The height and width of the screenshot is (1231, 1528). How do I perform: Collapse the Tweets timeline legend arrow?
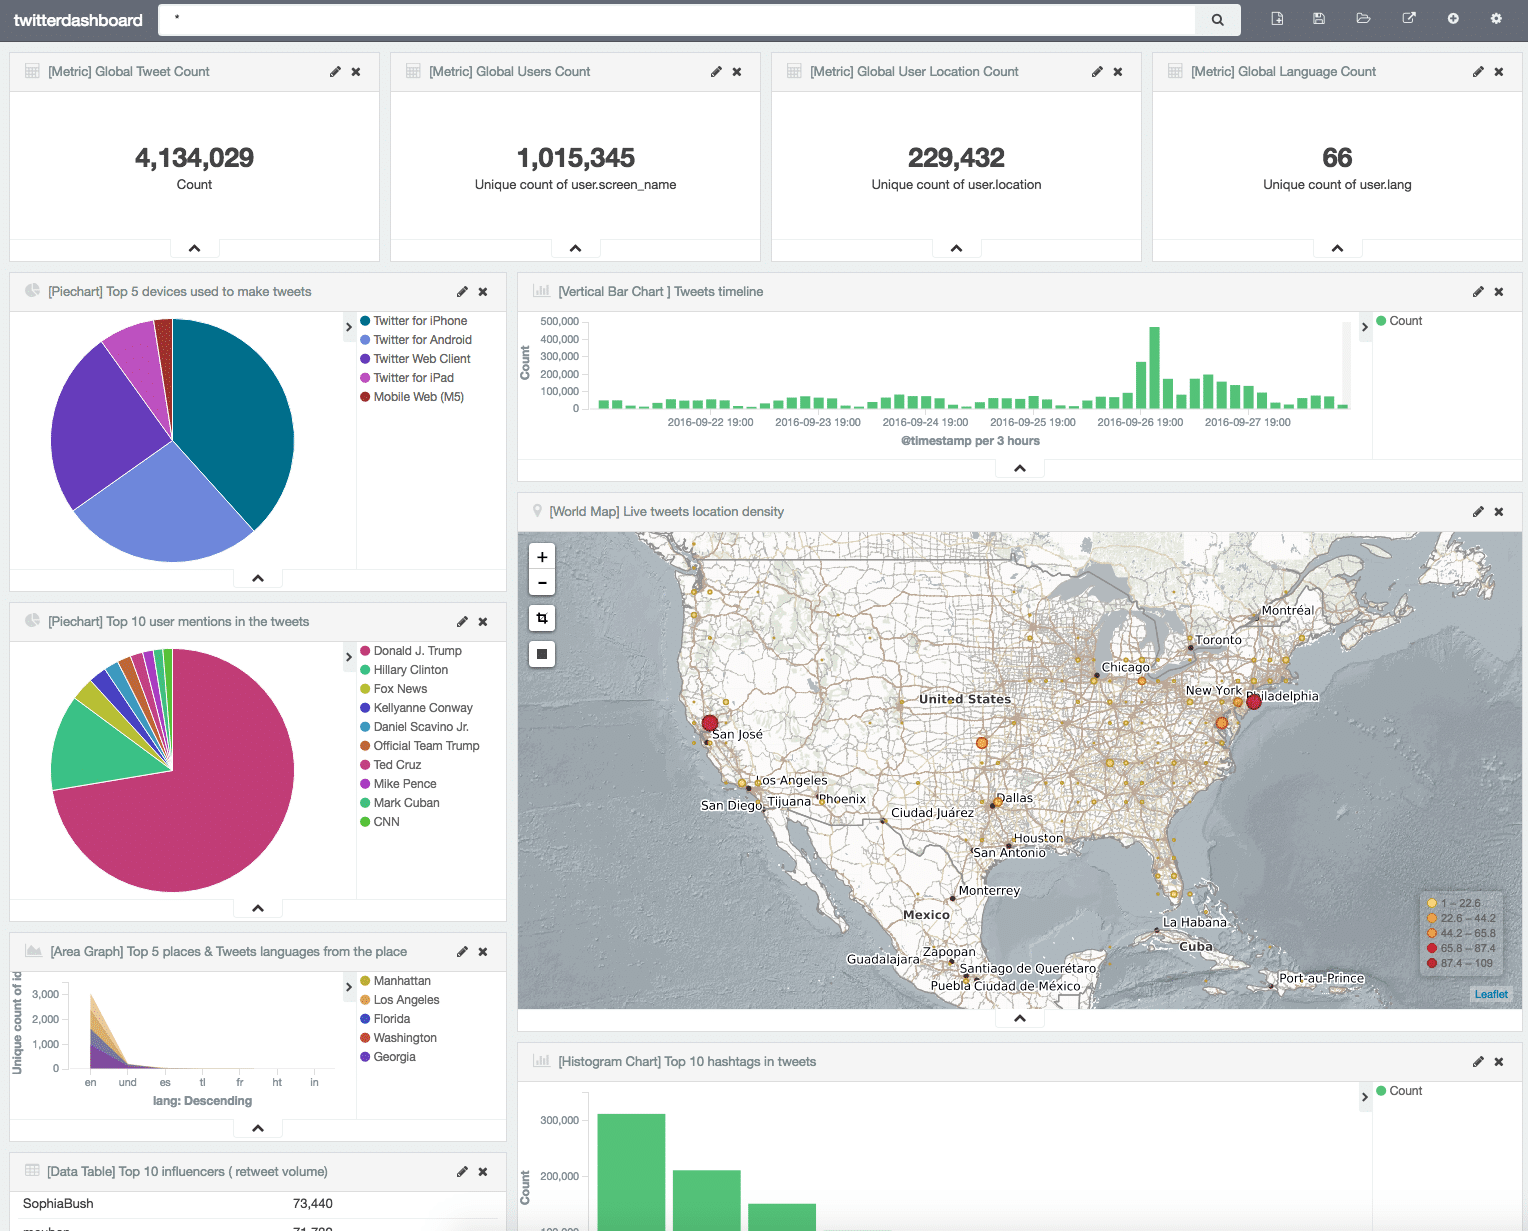pos(1365,327)
